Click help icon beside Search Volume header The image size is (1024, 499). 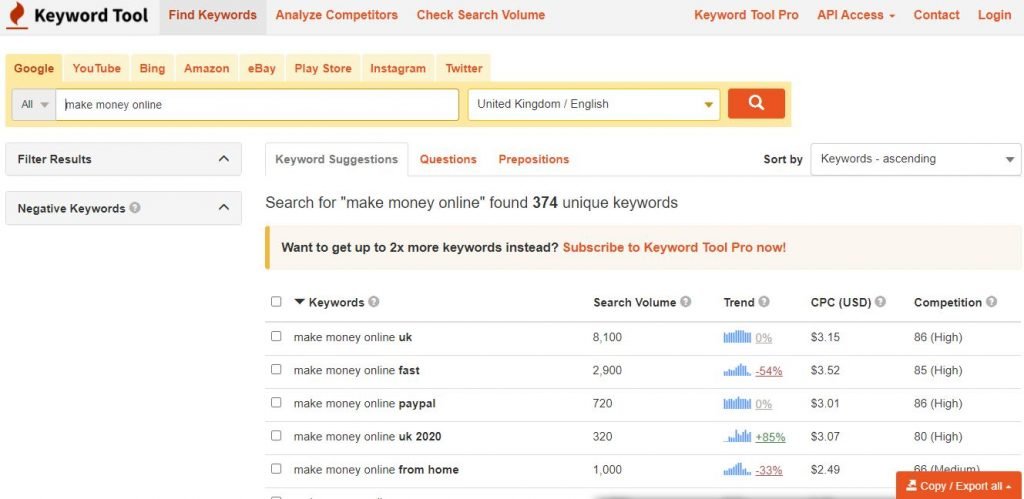(686, 302)
